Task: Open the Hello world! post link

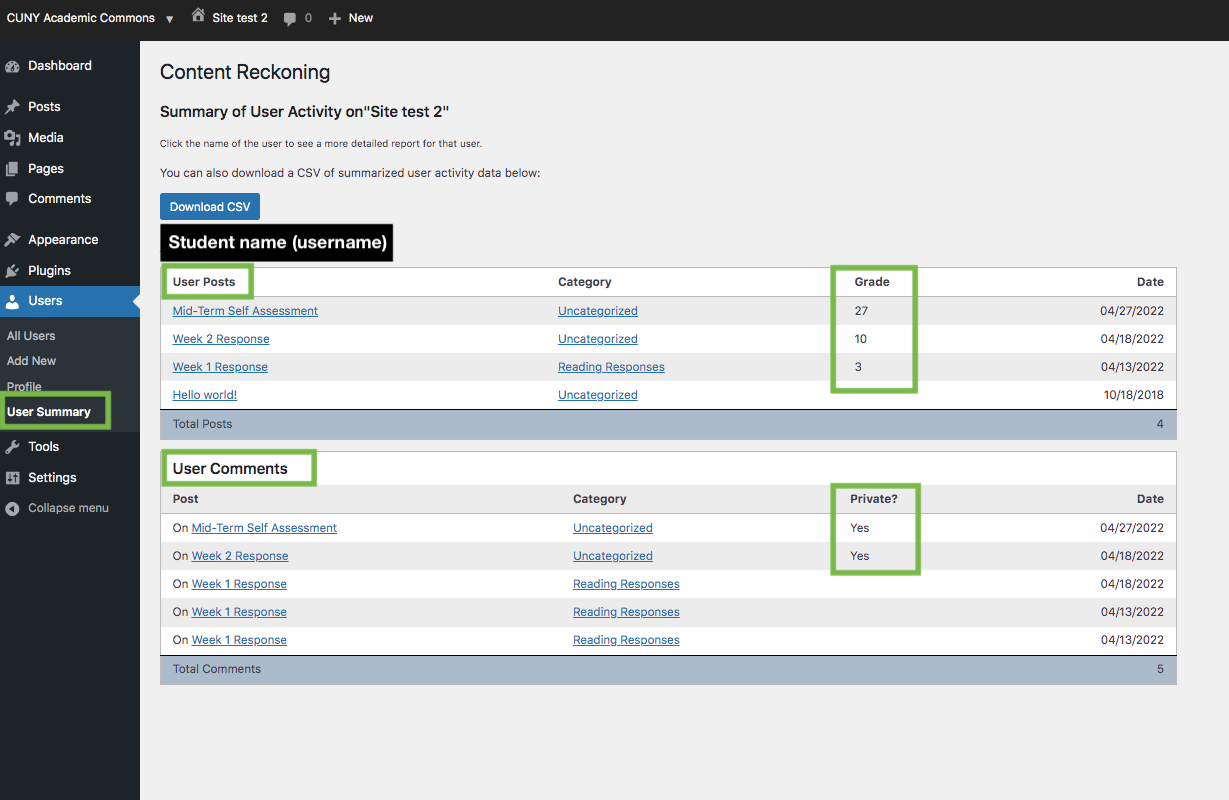Action: [x=205, y=395]
